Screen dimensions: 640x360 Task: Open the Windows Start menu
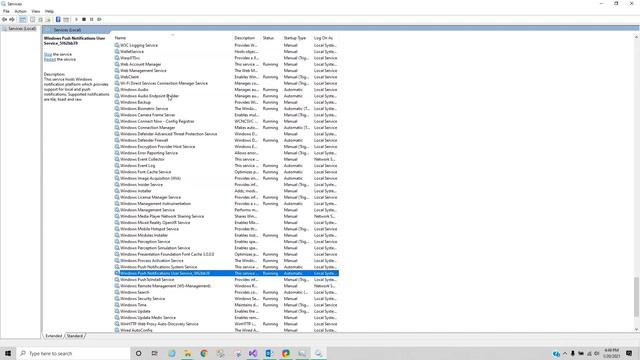(x=8, y=353)
